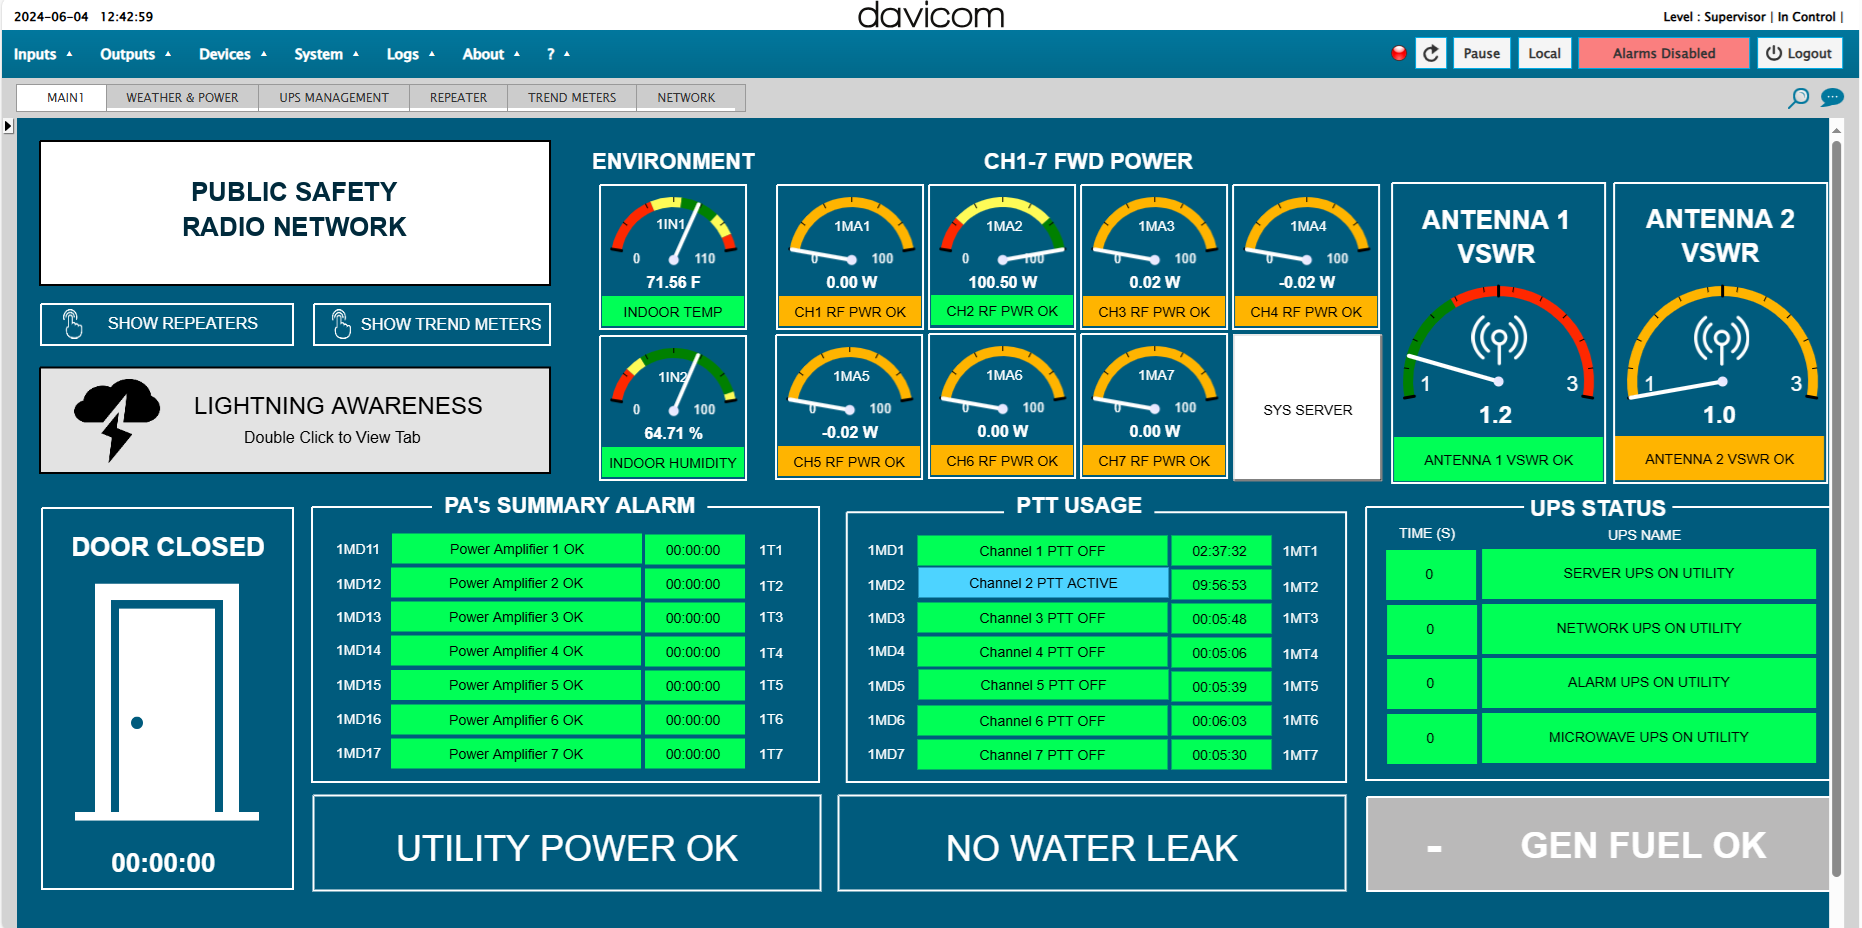Screen dimensions: 1862x928
Task: Open the Logs dropdown menu
Action: tap(410, 54)
